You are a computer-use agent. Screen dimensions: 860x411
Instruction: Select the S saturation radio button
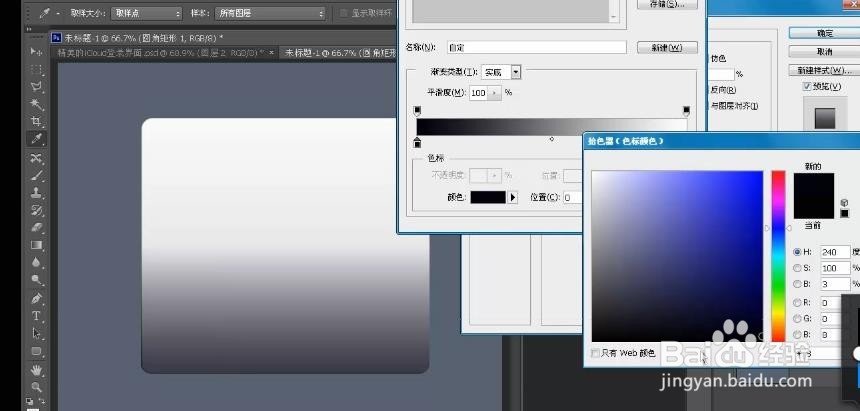[797, 268]
